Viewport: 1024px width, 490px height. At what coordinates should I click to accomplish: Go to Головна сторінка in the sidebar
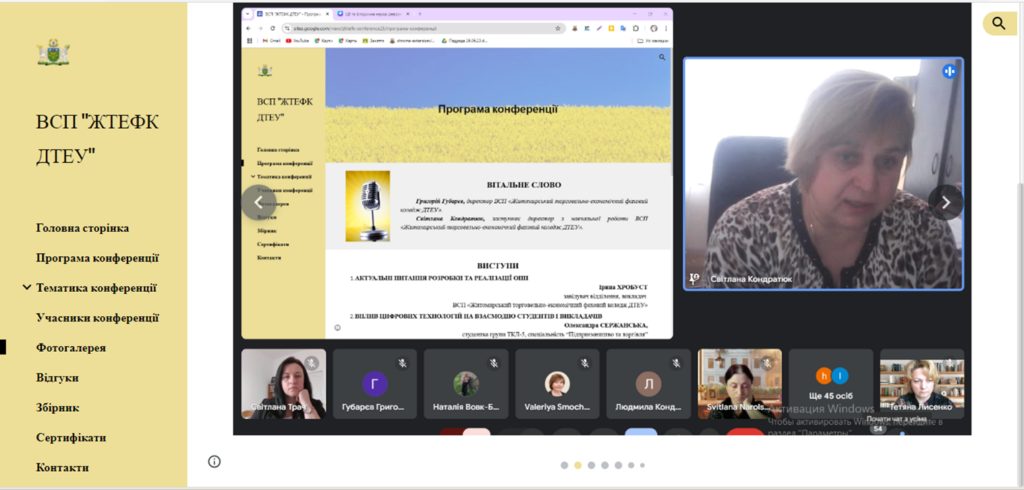click(82, 228)
